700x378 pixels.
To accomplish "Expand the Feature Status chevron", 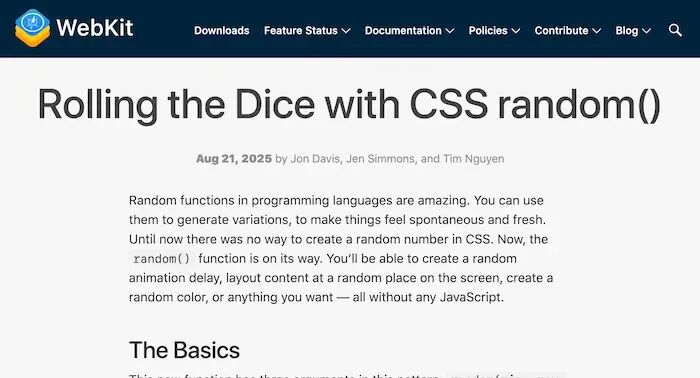I will pyautogui.click(x=346, y=31).
